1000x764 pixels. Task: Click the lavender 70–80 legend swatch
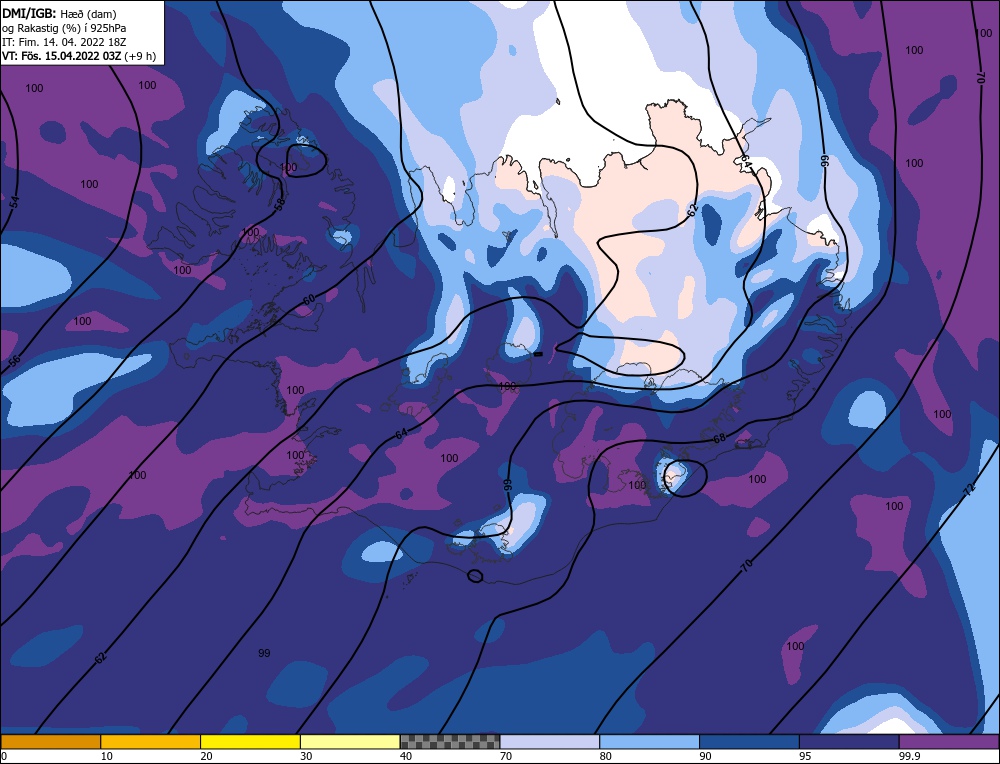550,741
